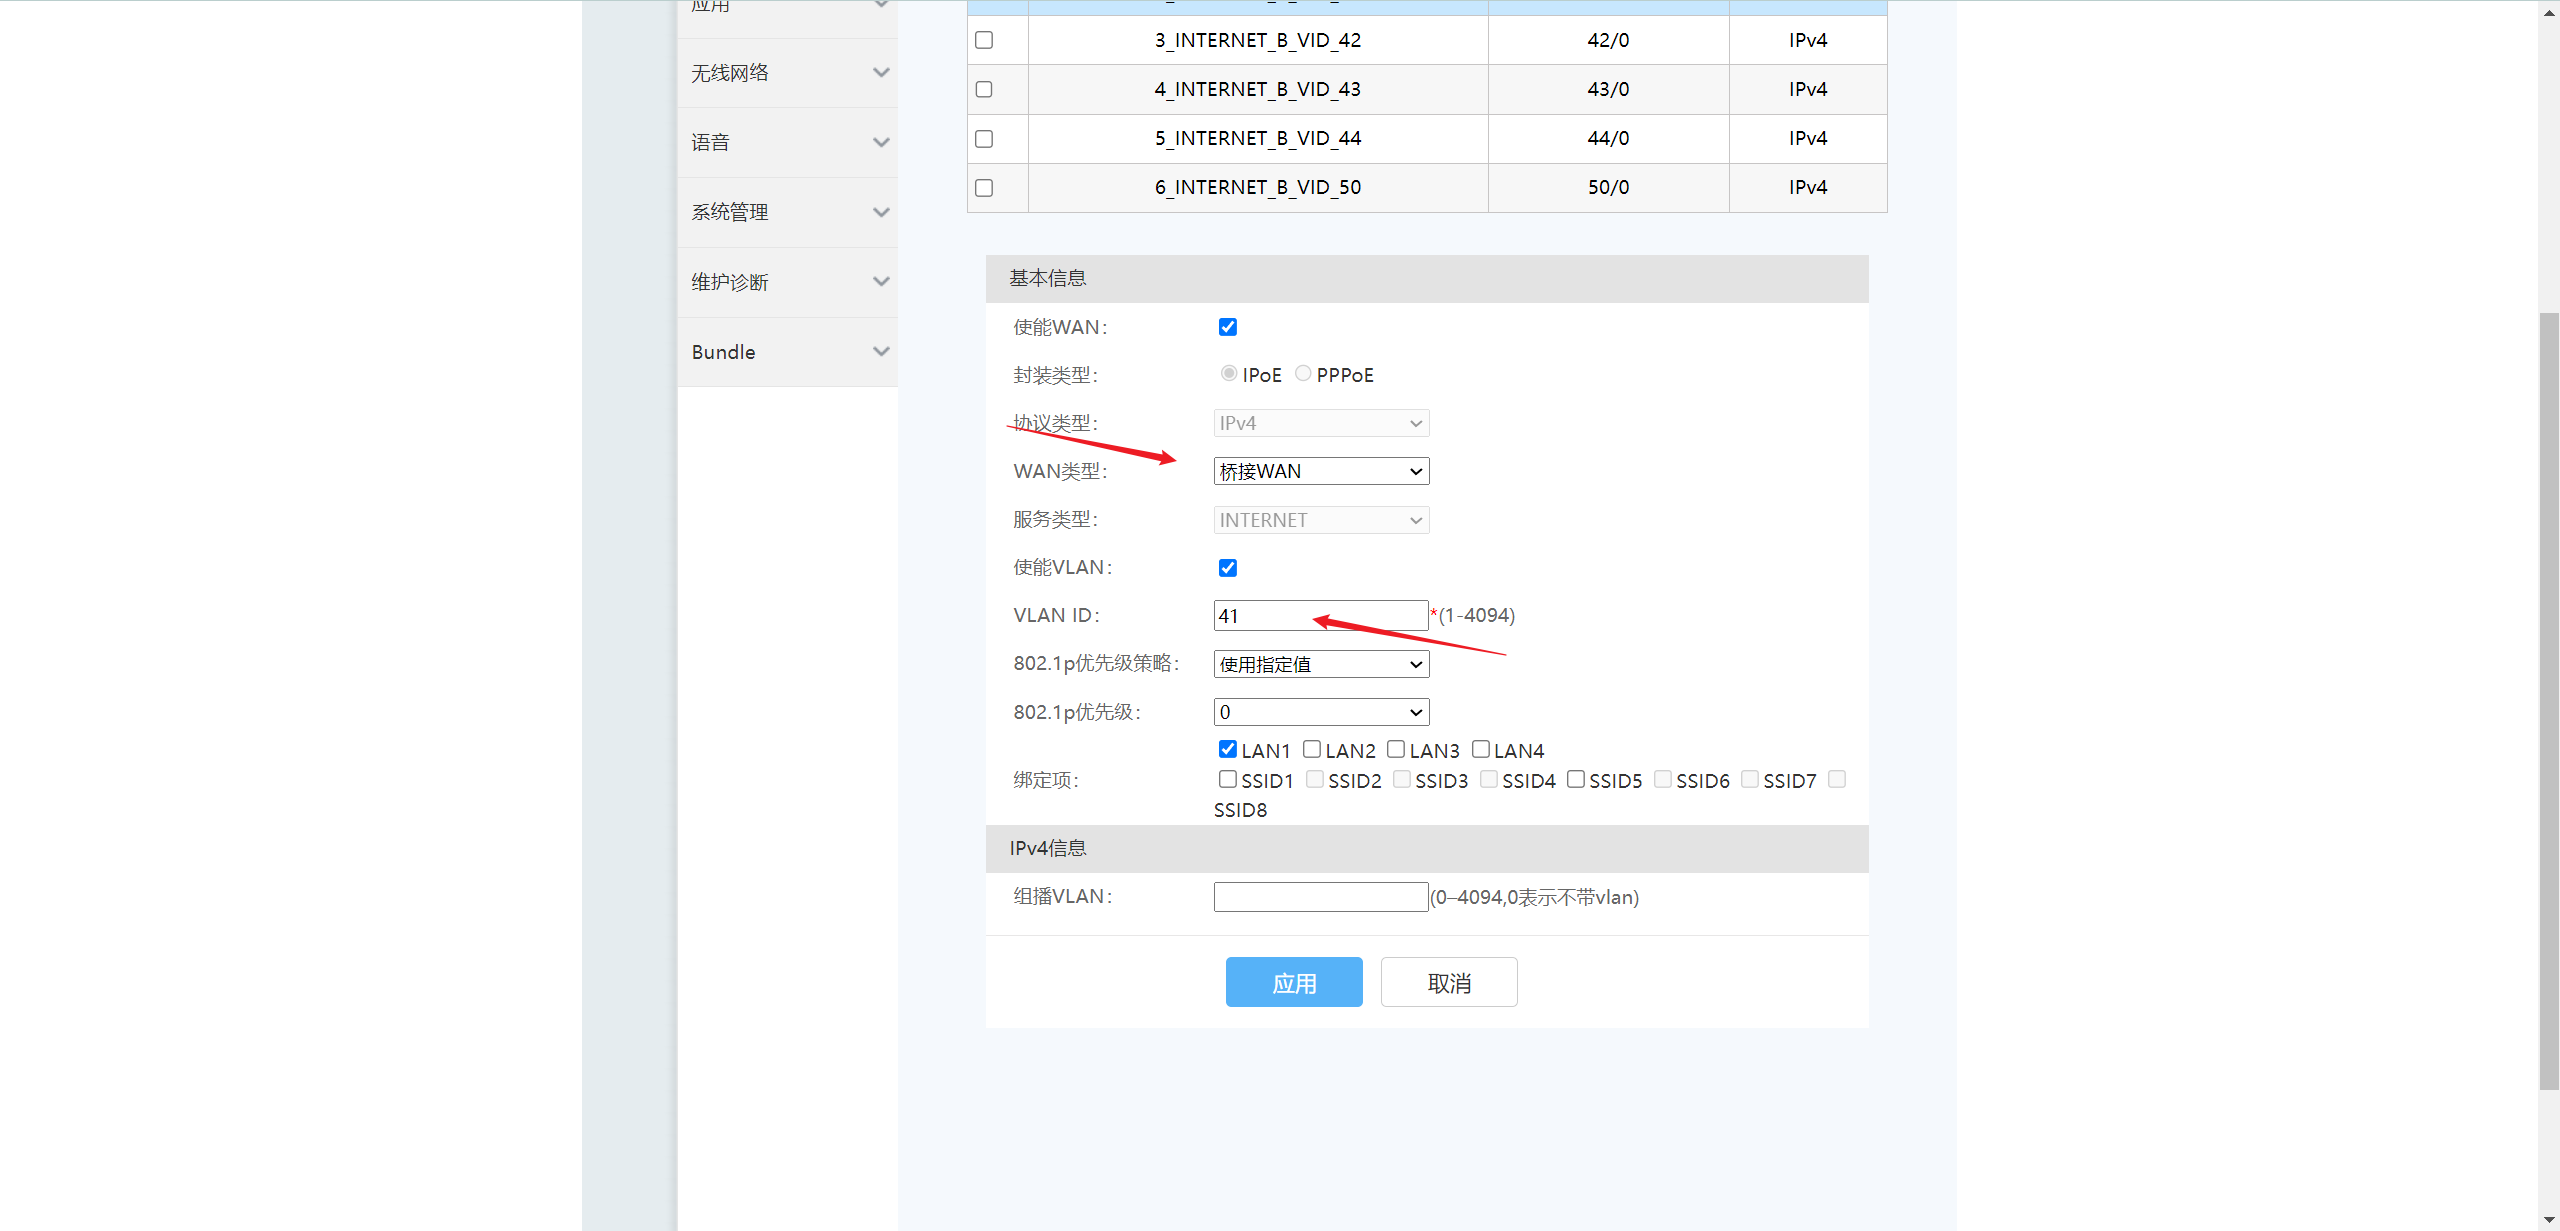Expand the Bundle chevron arrow
The width and height of the screenshot is (2560, 1231).
point(881,352)
